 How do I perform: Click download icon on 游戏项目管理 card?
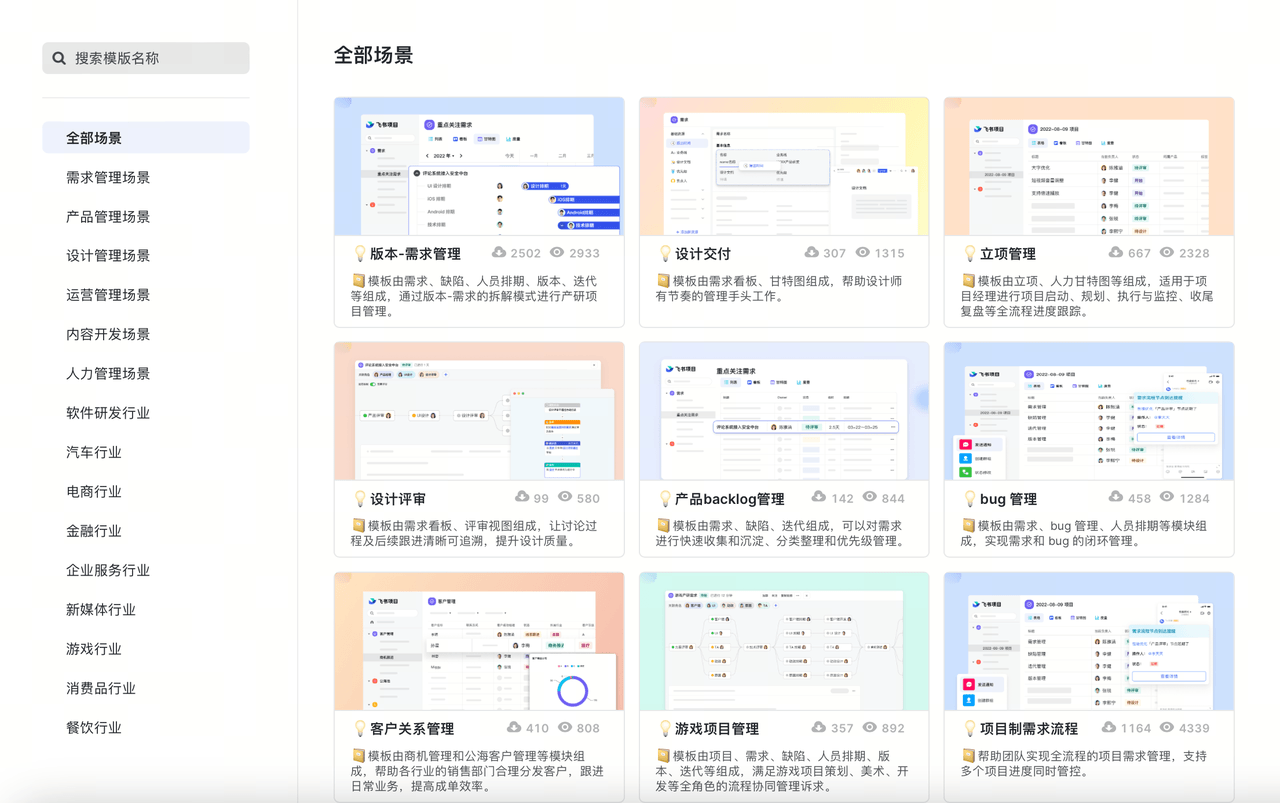(x=819, y=727)
